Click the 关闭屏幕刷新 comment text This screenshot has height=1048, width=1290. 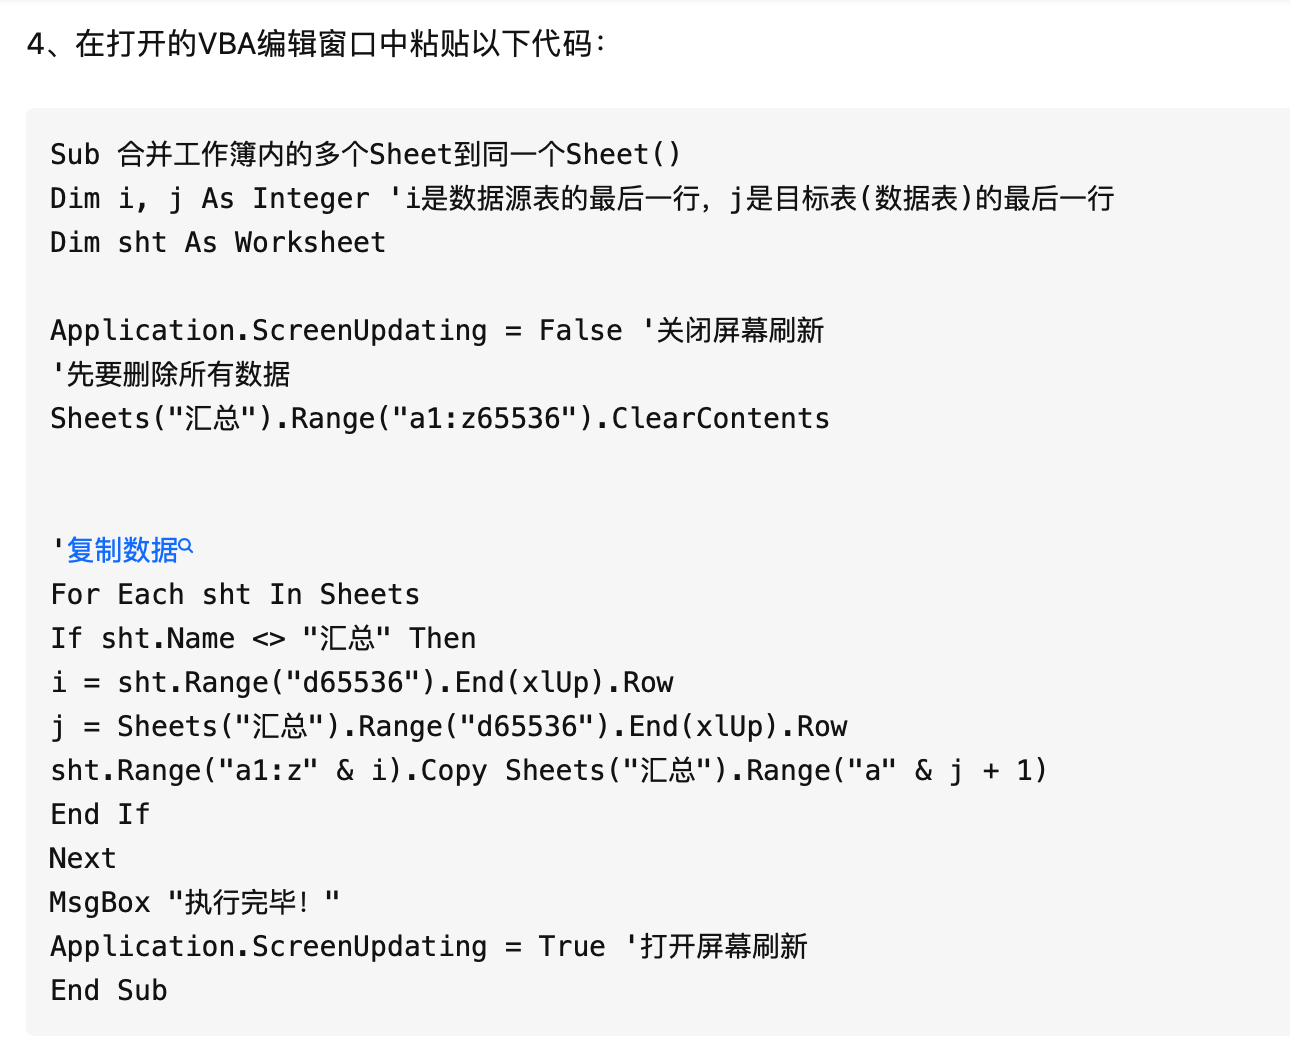(740, 331)
